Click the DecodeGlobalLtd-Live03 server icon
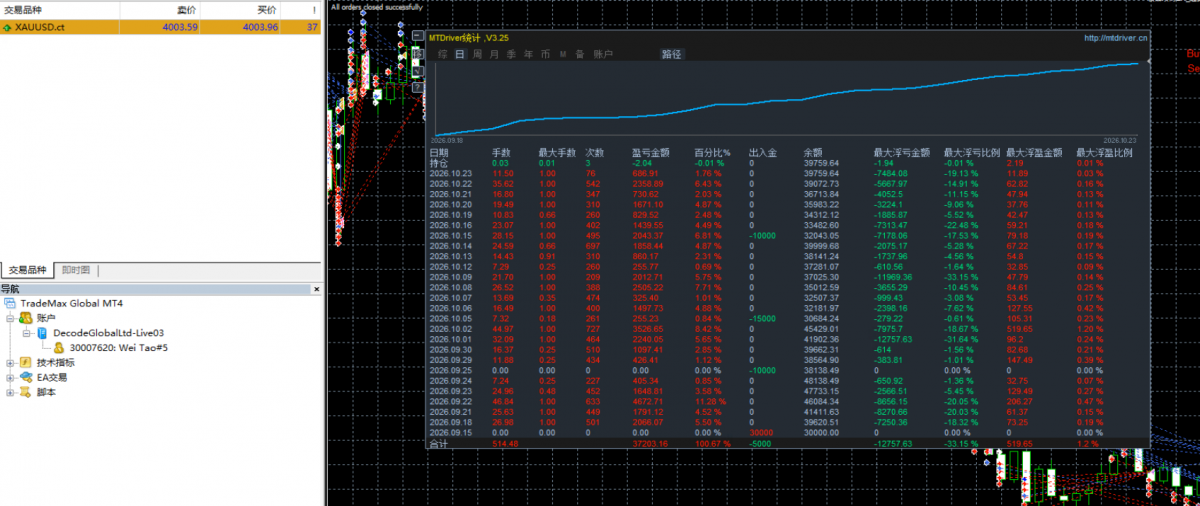Image resolution: width=1200 pixels, height=506 pixels. [x=42, y=333]
